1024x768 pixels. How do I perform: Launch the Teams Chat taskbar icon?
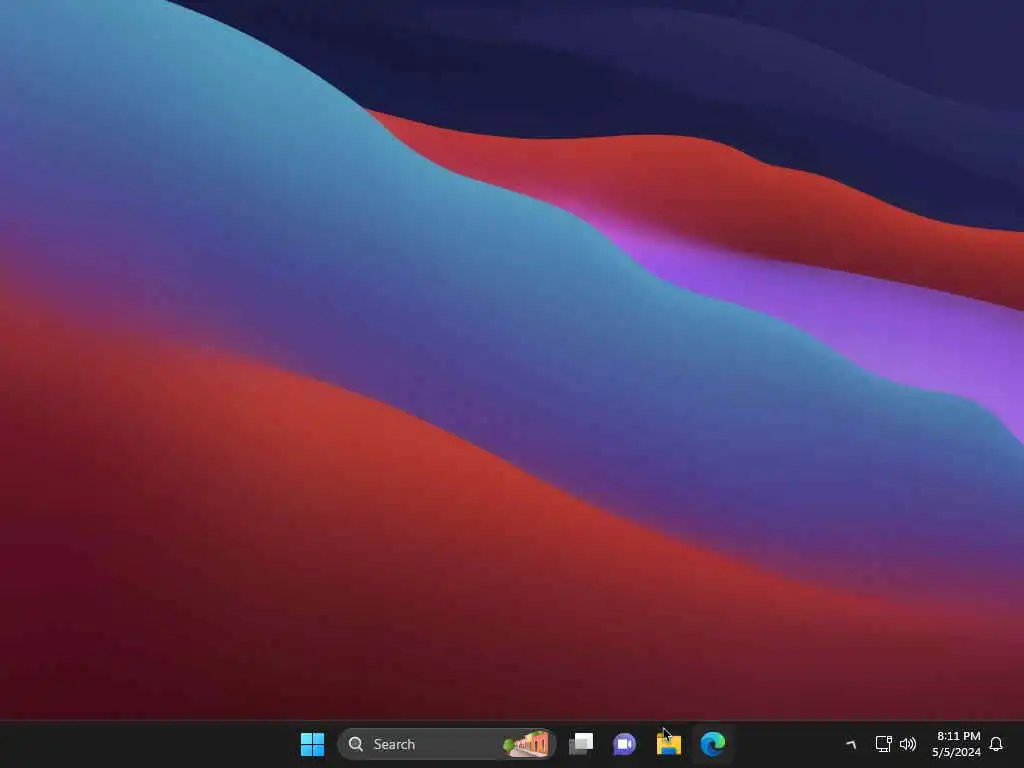[x=624, y=744]
